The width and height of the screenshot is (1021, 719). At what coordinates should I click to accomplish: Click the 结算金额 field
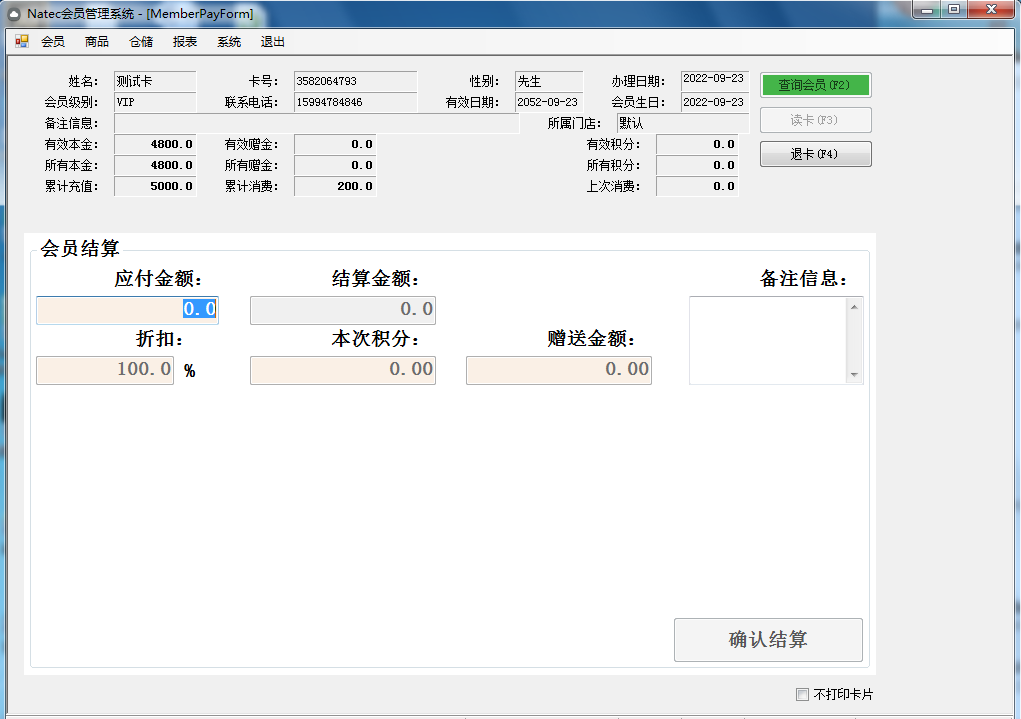click(343, 310)
